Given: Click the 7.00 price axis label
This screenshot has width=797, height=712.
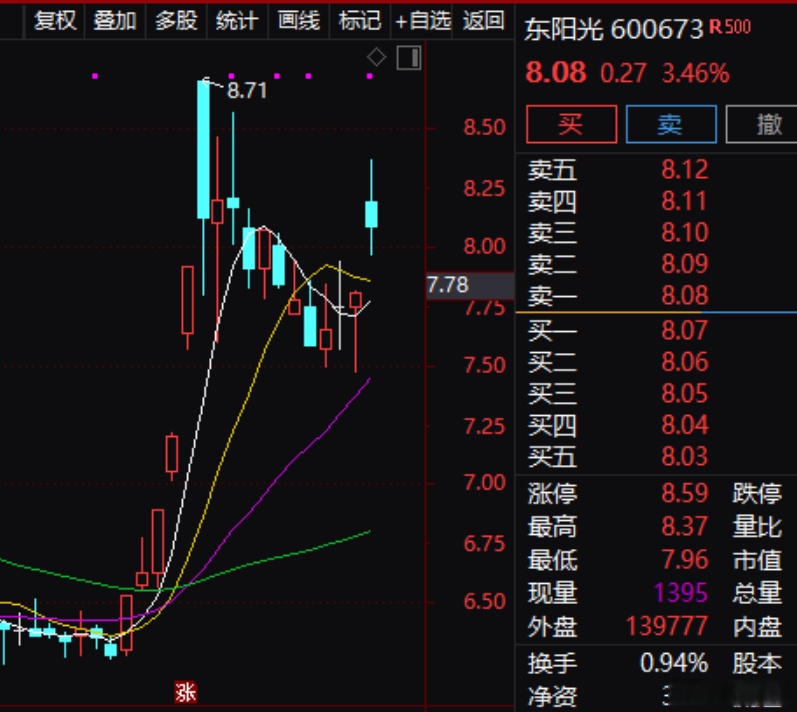Looking at the screenshot, I should click(484, 482).
